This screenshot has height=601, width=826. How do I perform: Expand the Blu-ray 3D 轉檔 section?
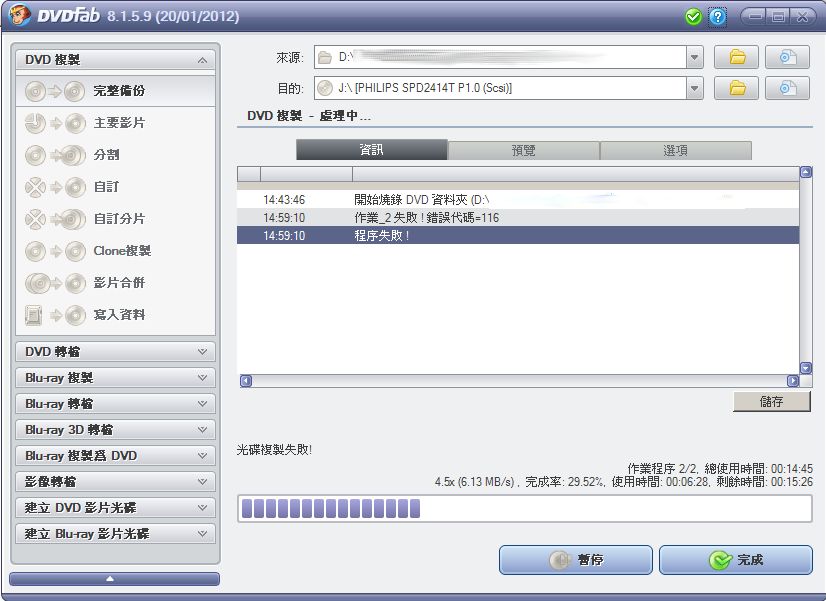point(115,430)
